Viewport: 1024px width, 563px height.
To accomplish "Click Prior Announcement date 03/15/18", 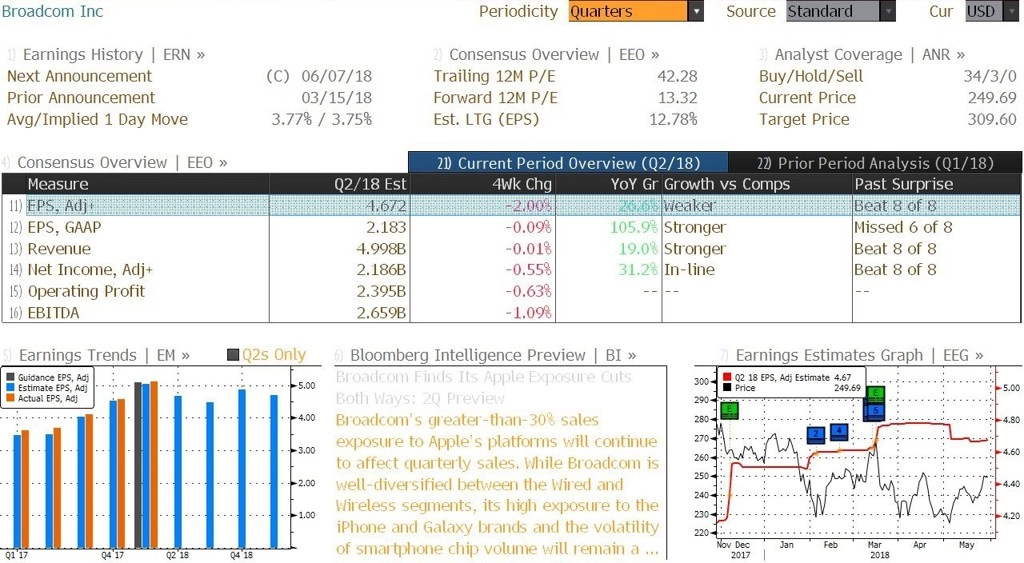I will point(336,97).
